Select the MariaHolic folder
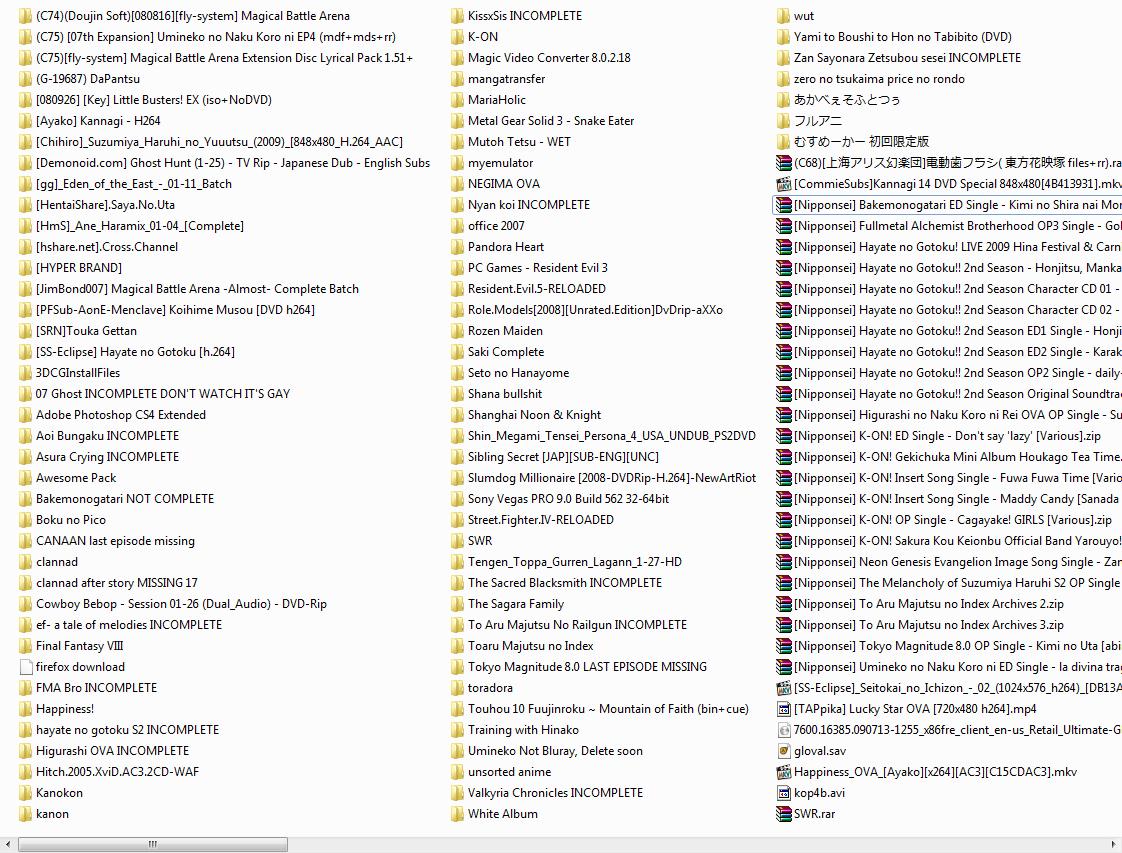Image resolution: width=1122 pixels, height=853 pixels. coord(497,99)
